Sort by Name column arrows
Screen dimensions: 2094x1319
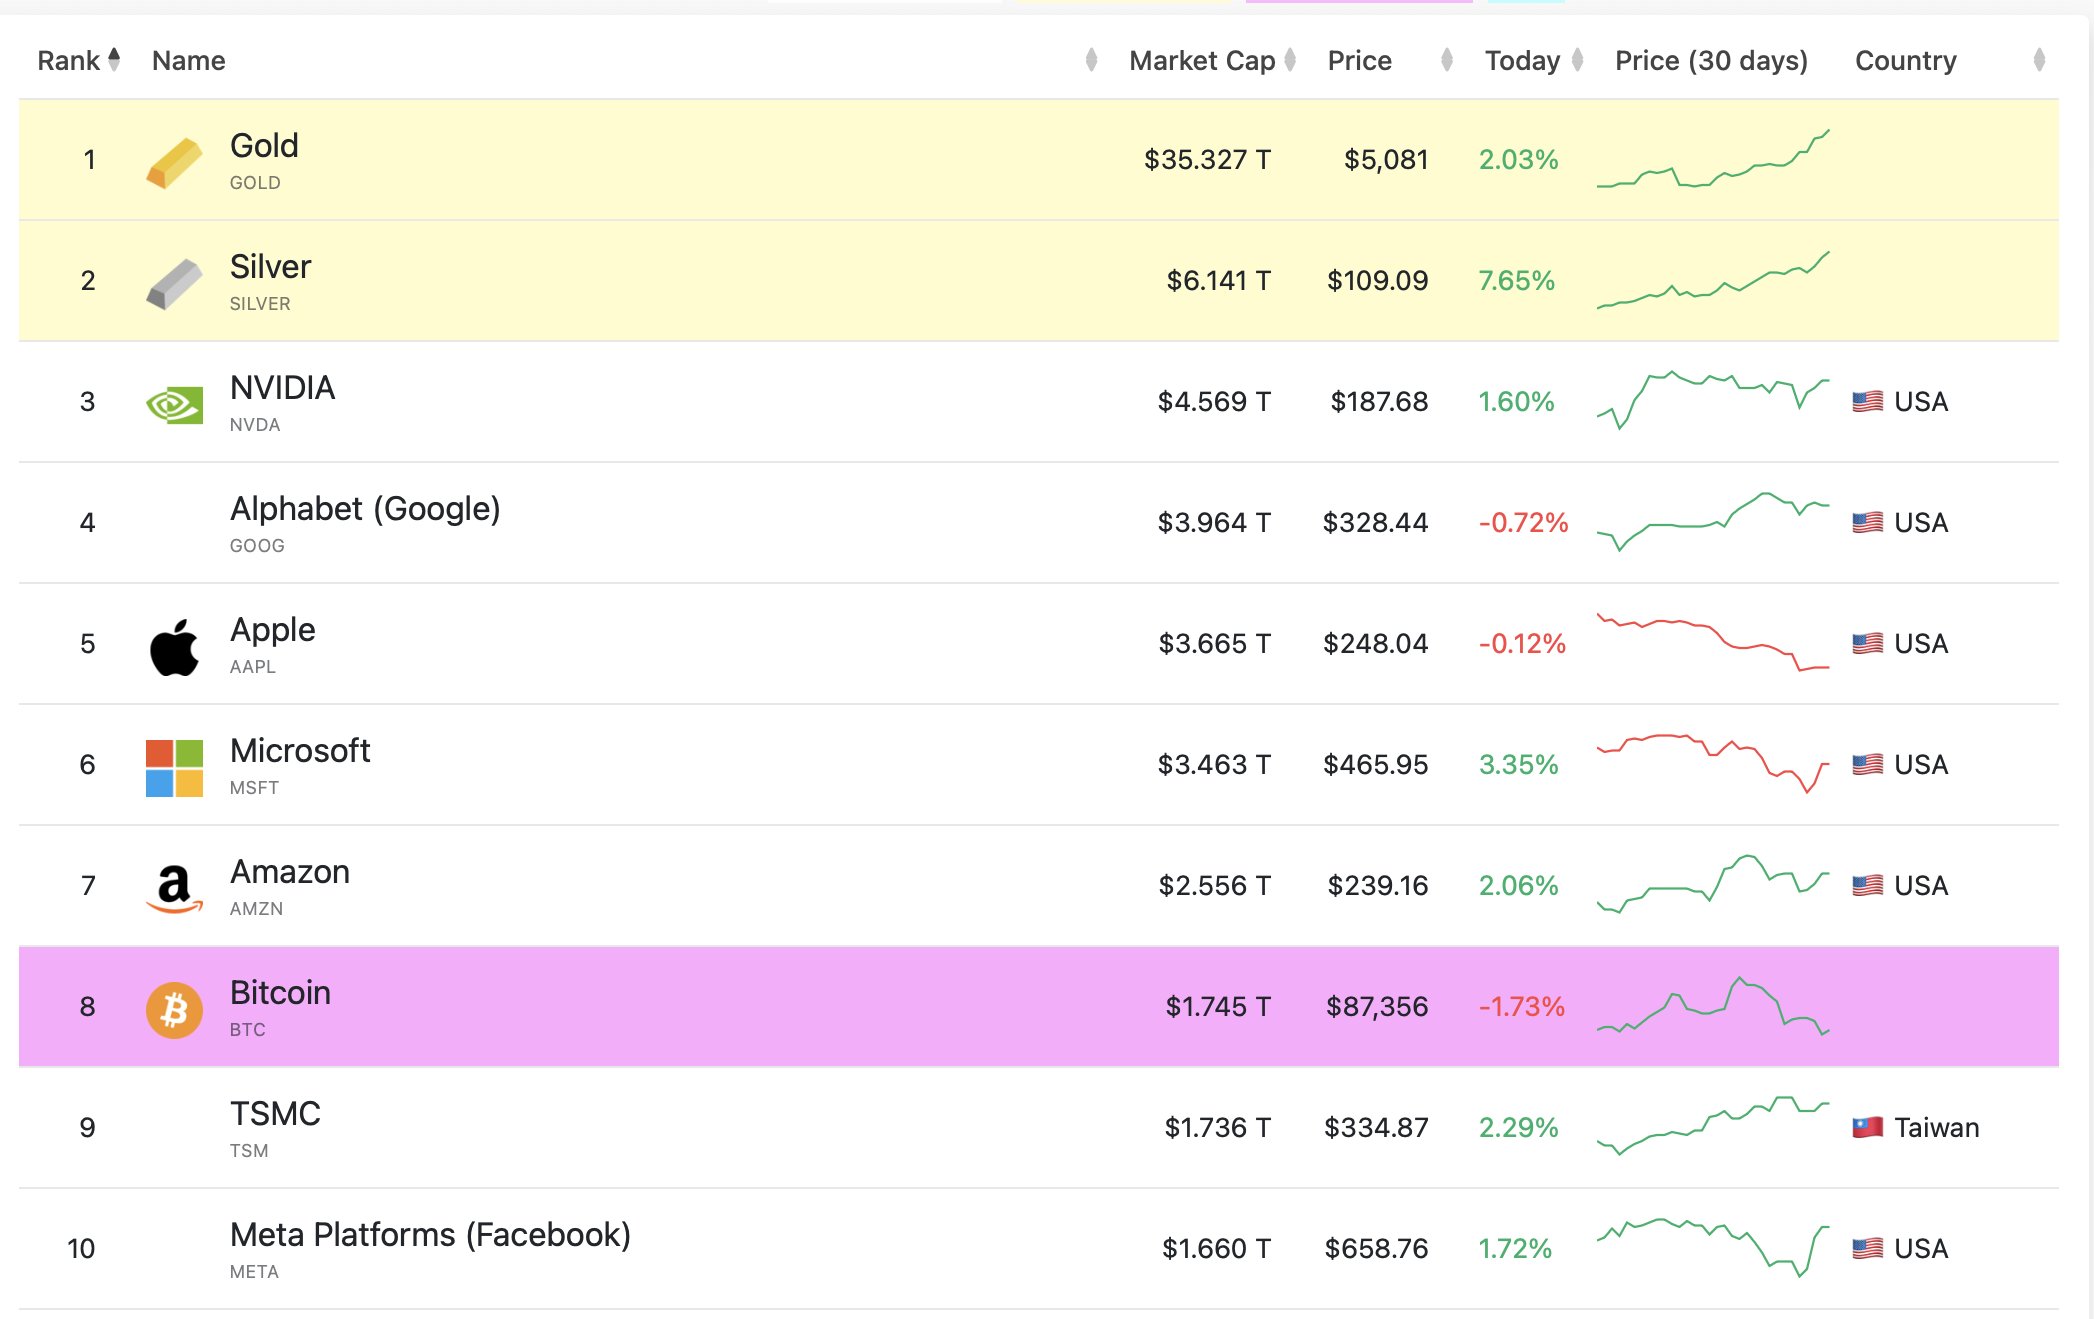[1091, 60]
